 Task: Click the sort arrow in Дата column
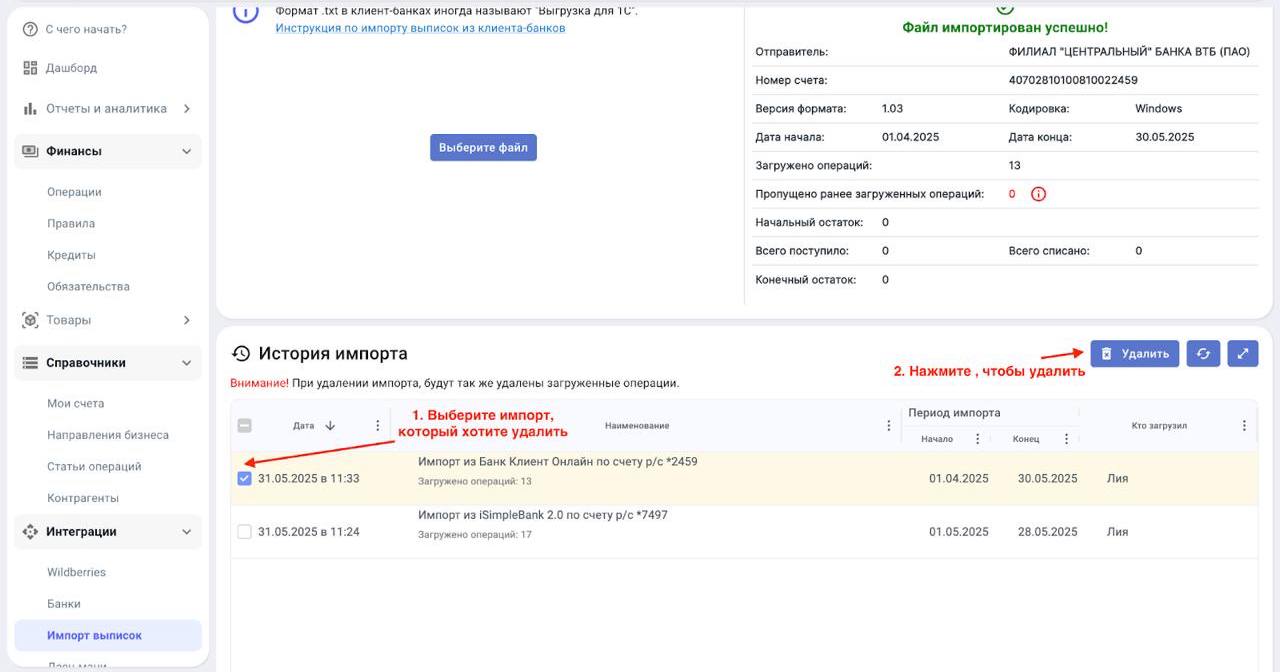tap(330, 426)
